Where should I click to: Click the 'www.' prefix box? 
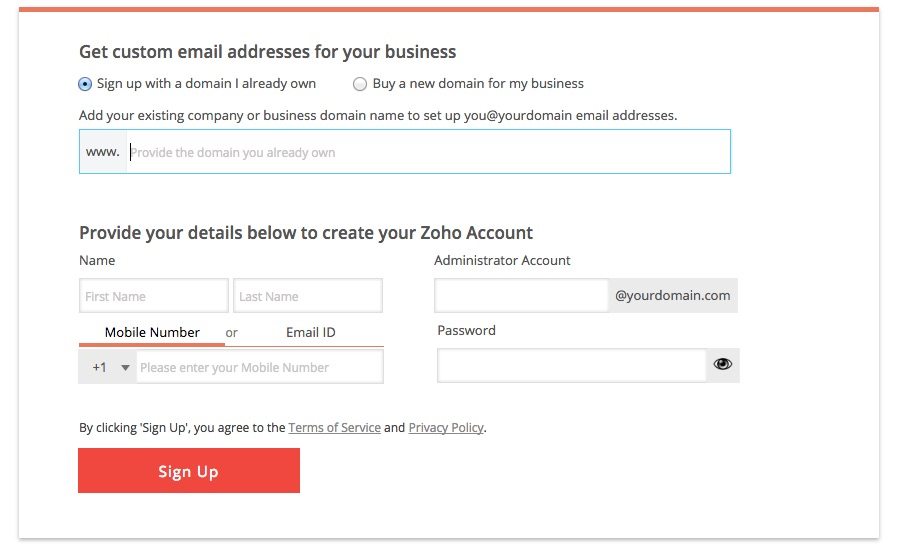[103, 152]
